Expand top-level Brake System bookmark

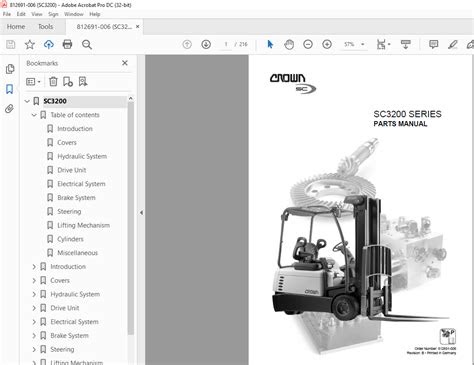click(34, 336)
